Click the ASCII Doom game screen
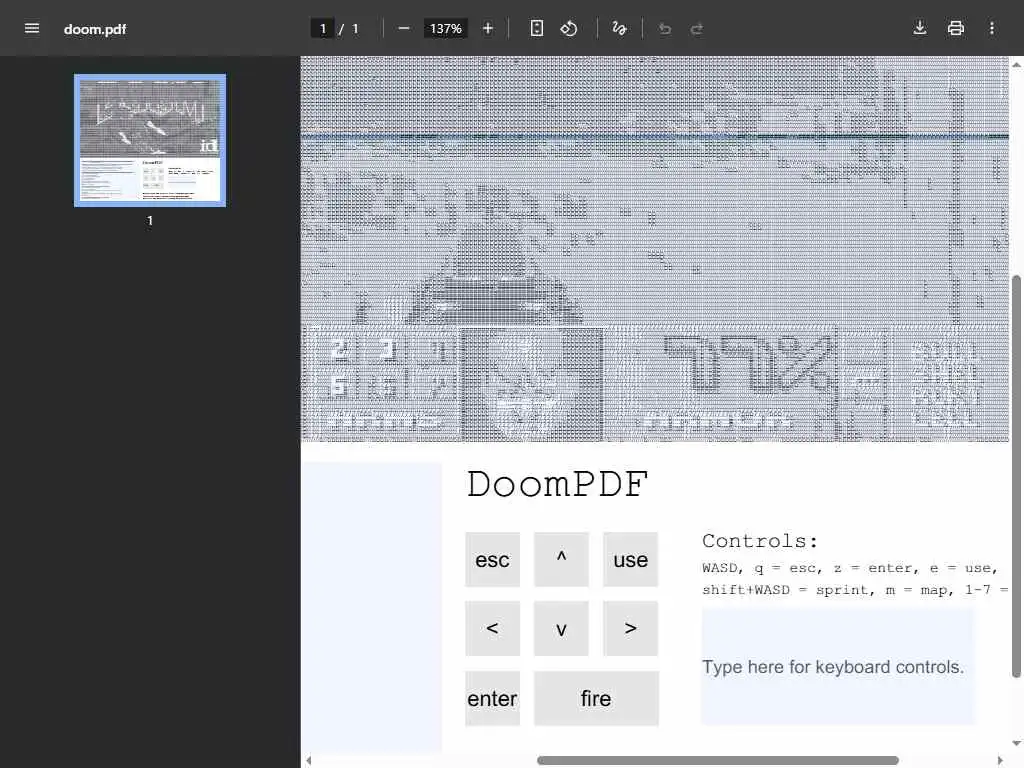 click(655, 249)
